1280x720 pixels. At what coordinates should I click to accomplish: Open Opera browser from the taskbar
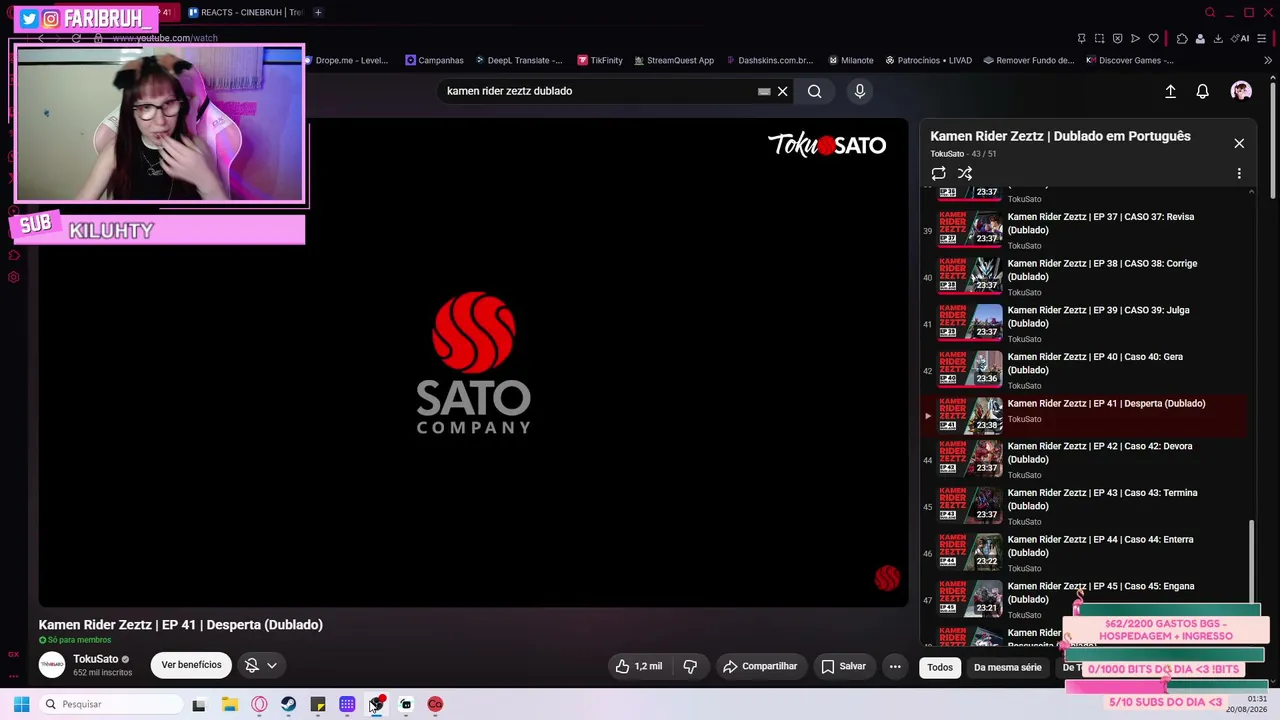point(259,704)
